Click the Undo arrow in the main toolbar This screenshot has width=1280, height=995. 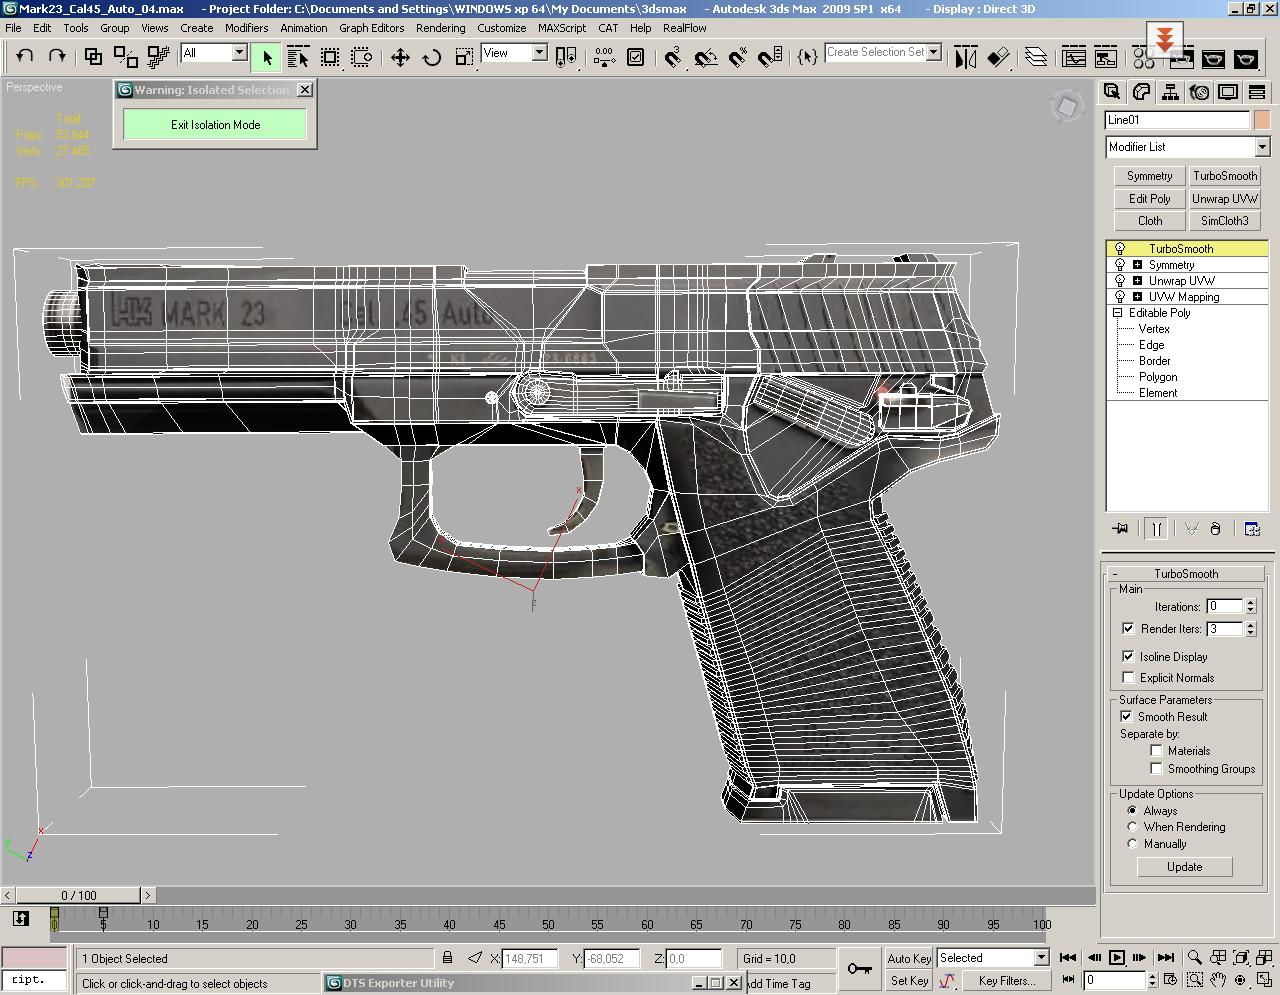(x=25, y=57)
